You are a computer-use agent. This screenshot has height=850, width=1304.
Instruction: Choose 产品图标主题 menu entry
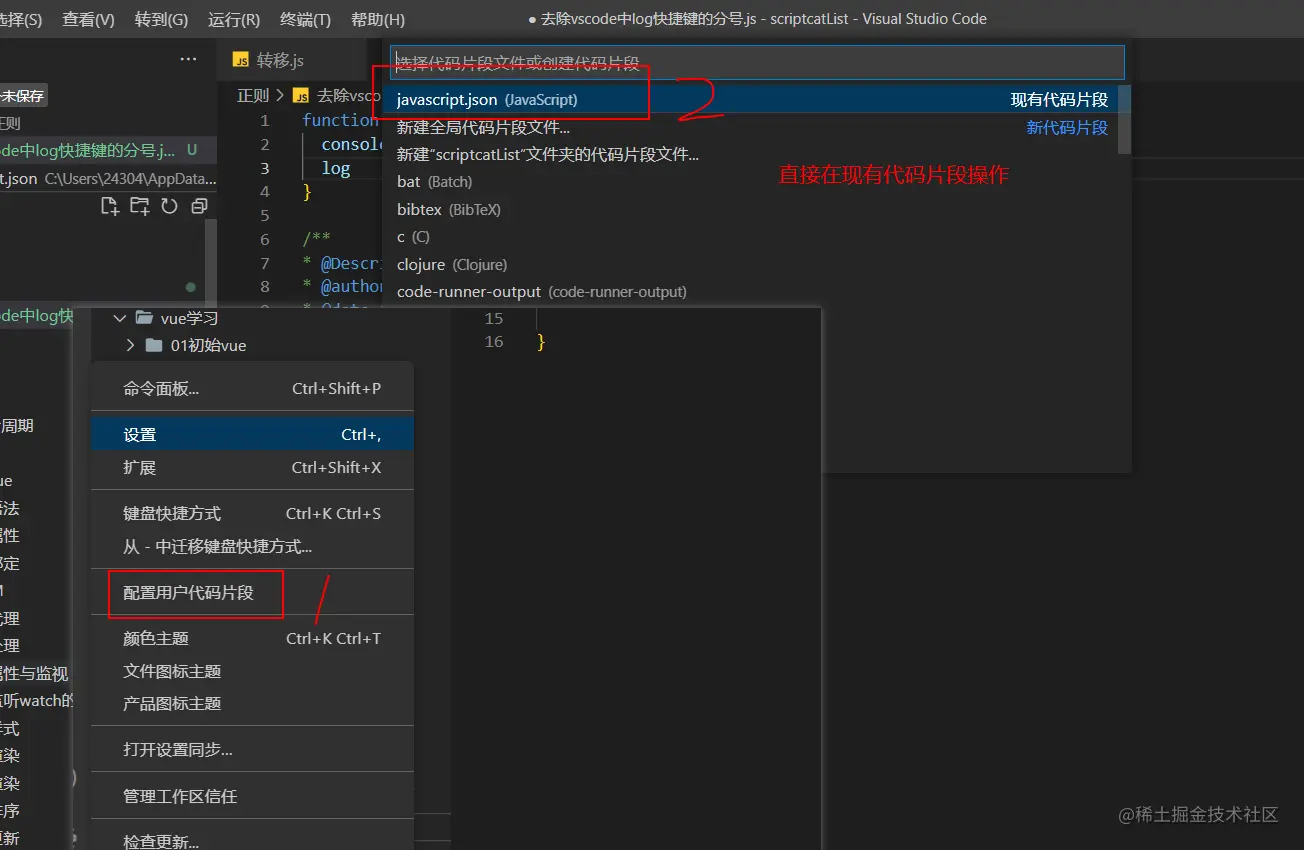(x=252, y=704)
